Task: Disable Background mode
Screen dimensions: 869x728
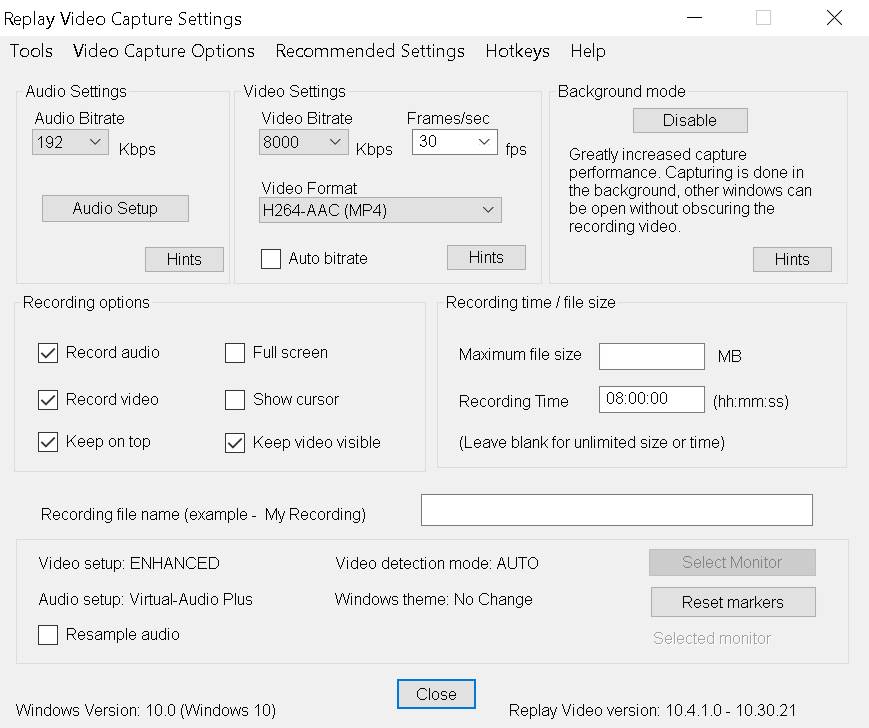Action: 690,120
